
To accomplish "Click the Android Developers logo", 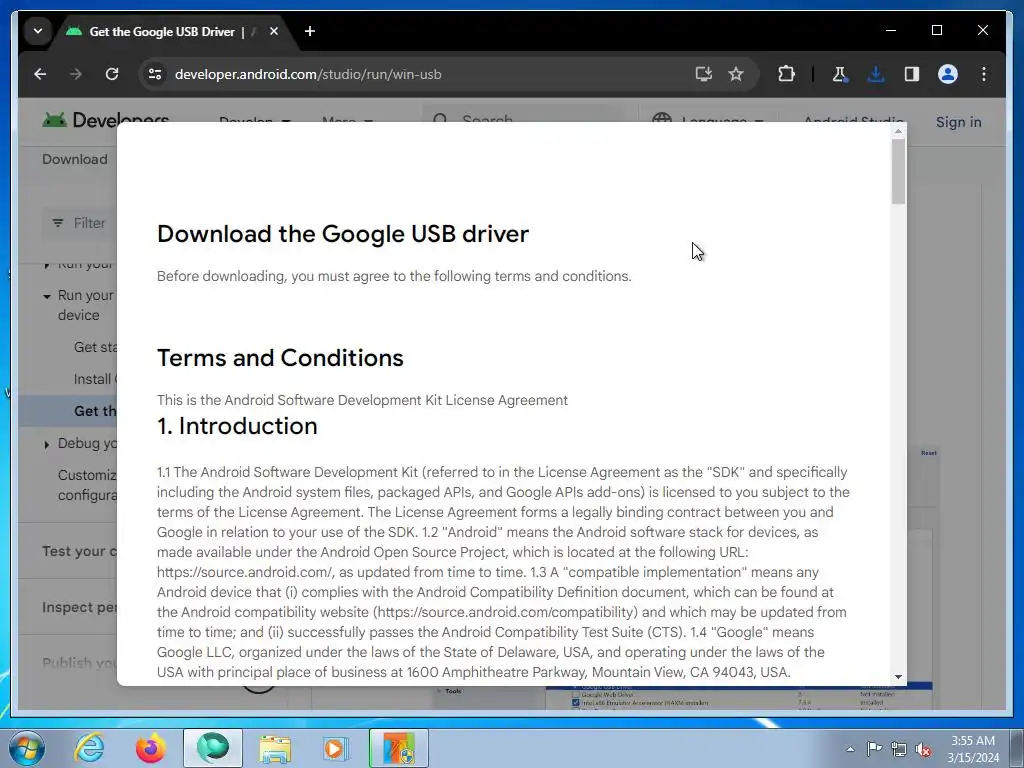I will pyautogui.click(x=105, y=120).
